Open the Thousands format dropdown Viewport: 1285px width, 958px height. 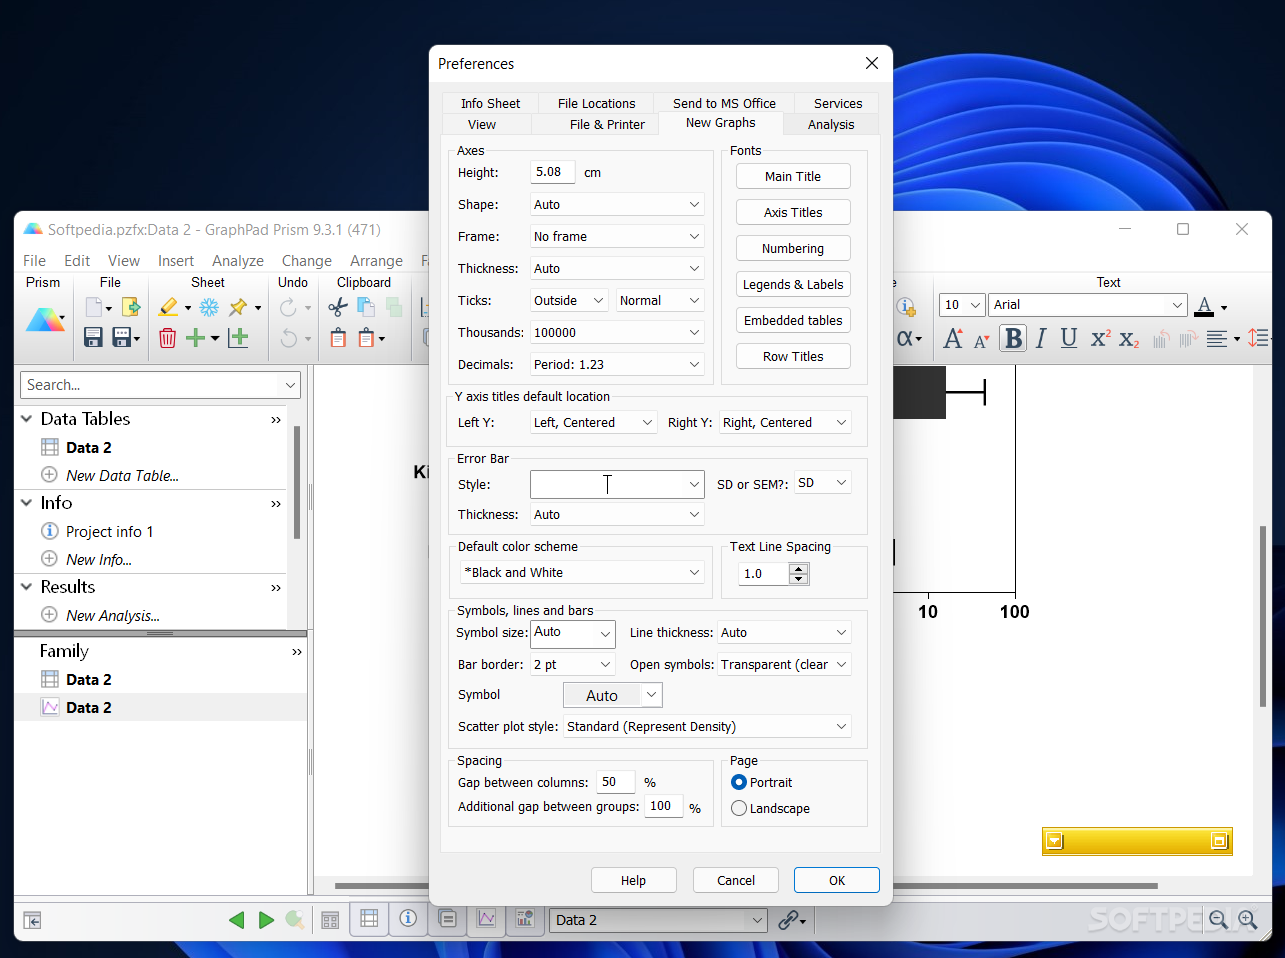pyautogui.click(x=617, y=332)
